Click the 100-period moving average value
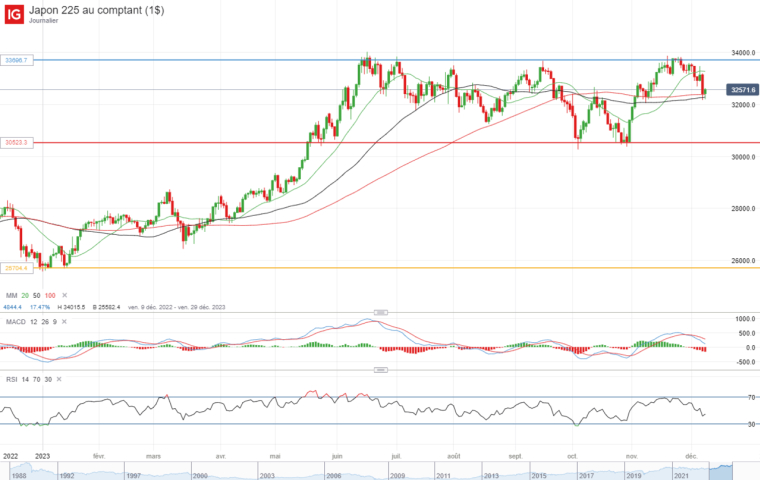The image size is (760, 480). [50, 295]
